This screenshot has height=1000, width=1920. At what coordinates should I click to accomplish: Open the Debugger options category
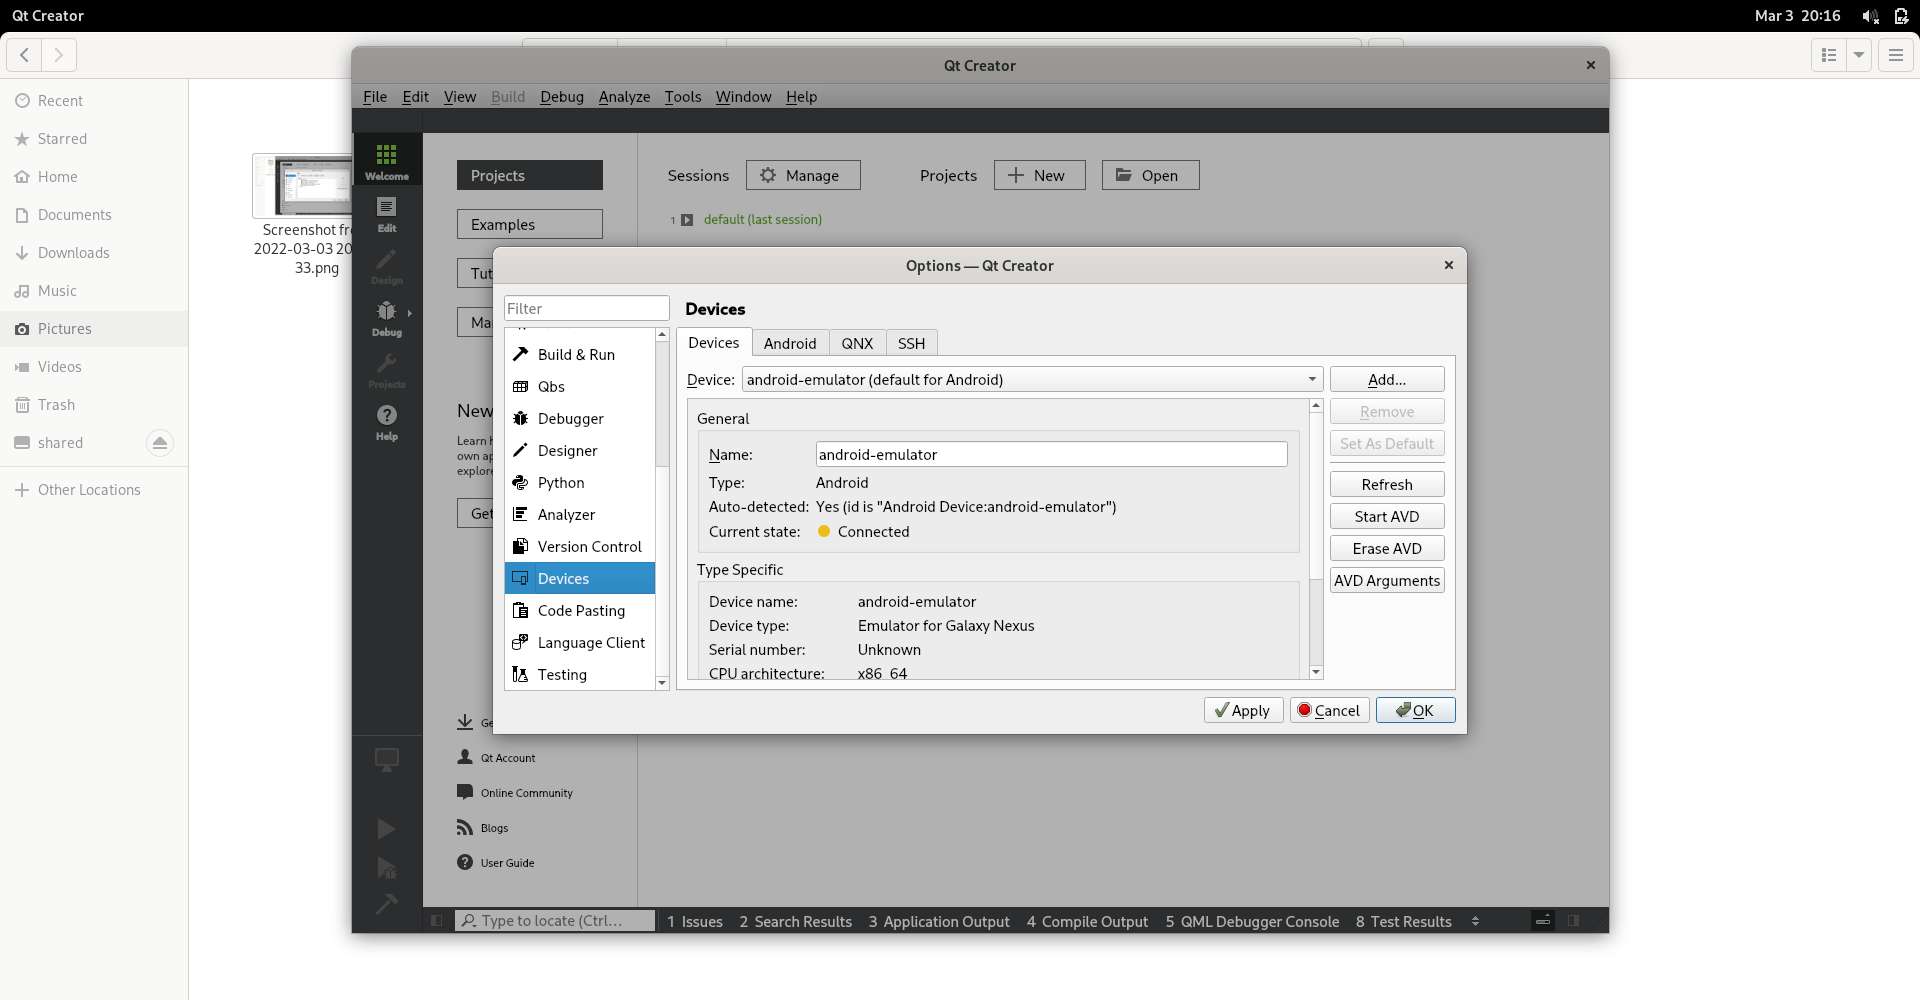[x=580, y=418]
